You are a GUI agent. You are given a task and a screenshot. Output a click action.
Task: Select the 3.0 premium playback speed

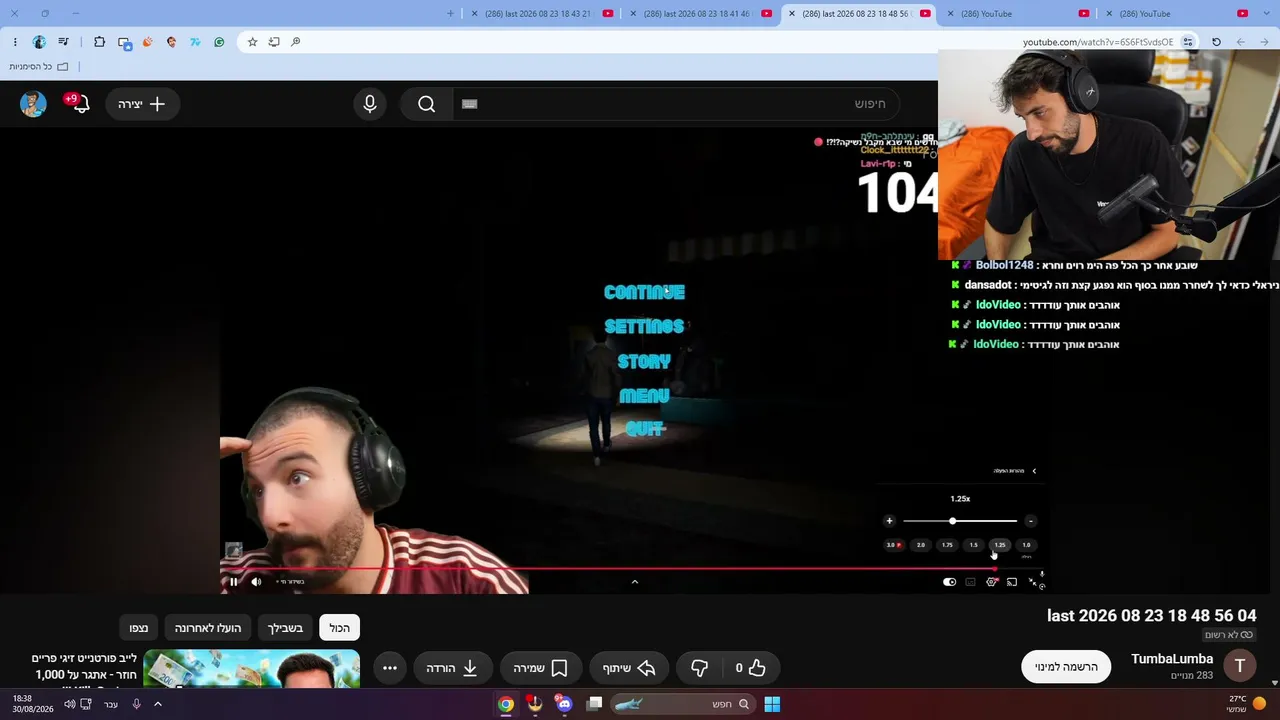click(893, 545)
